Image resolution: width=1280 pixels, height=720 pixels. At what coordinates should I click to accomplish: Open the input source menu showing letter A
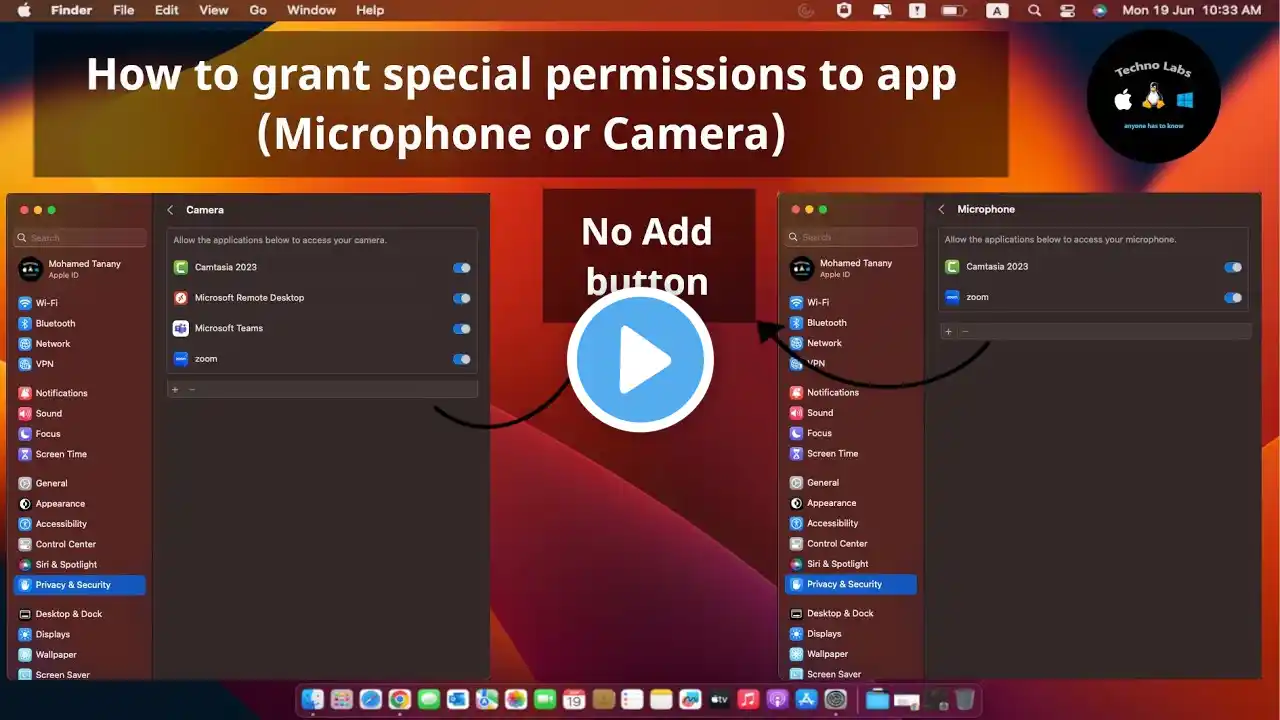pyautogui.click(x=997, y=10)
